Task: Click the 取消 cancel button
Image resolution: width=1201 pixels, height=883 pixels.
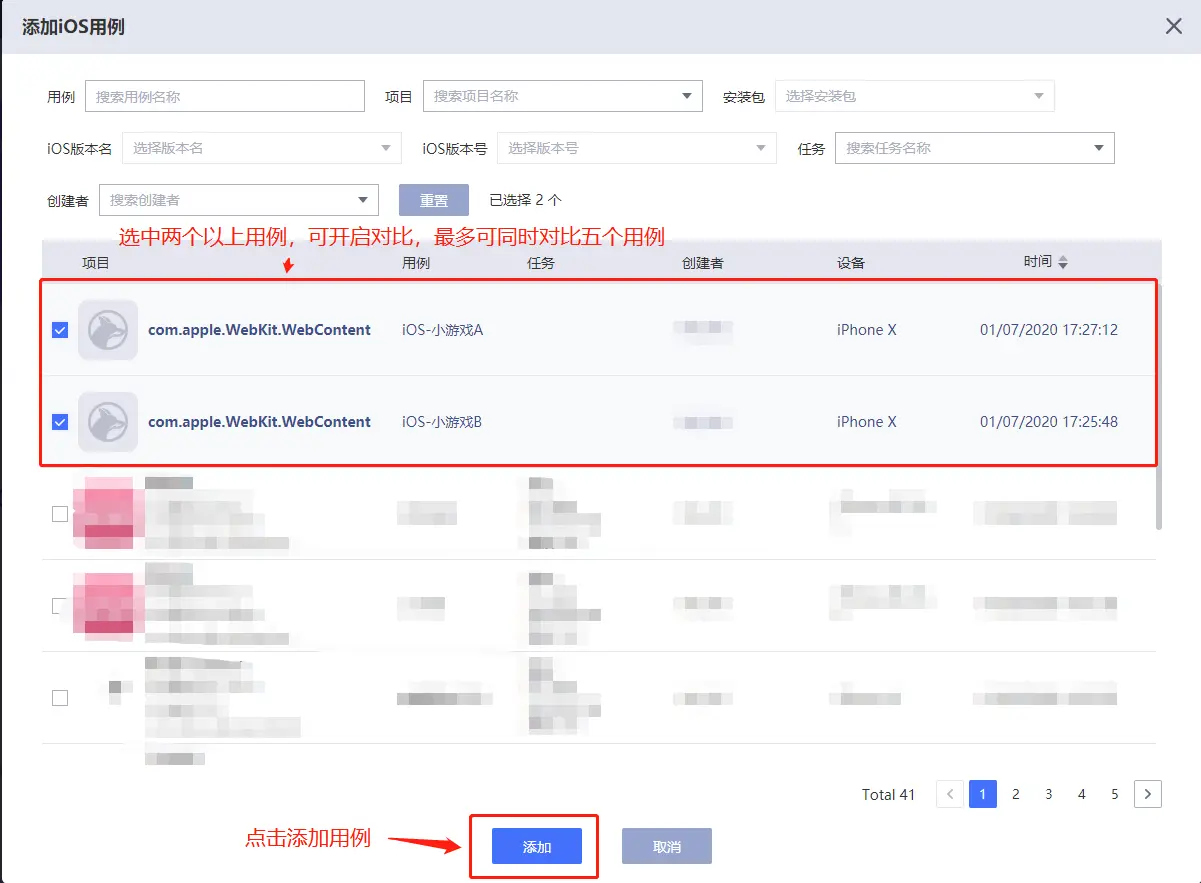Action: point(667,846)
